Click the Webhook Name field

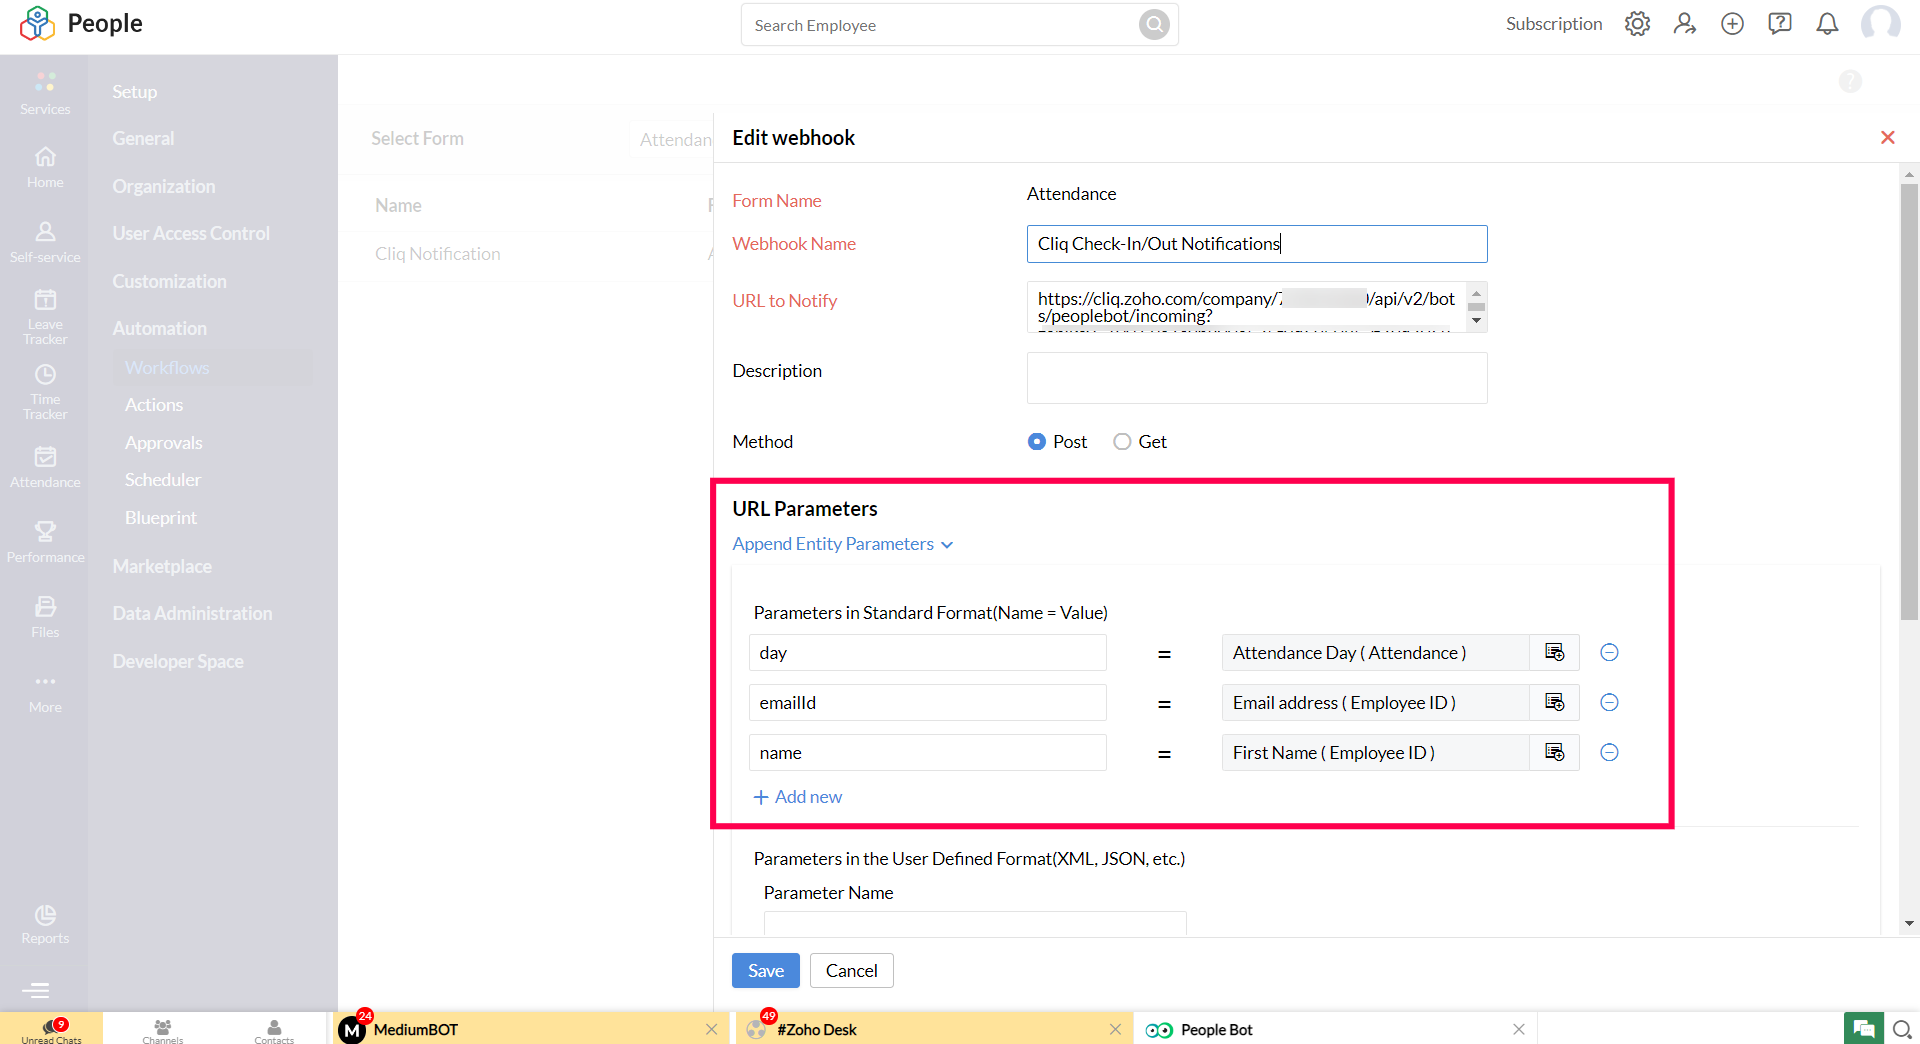tap(1257, 244)
